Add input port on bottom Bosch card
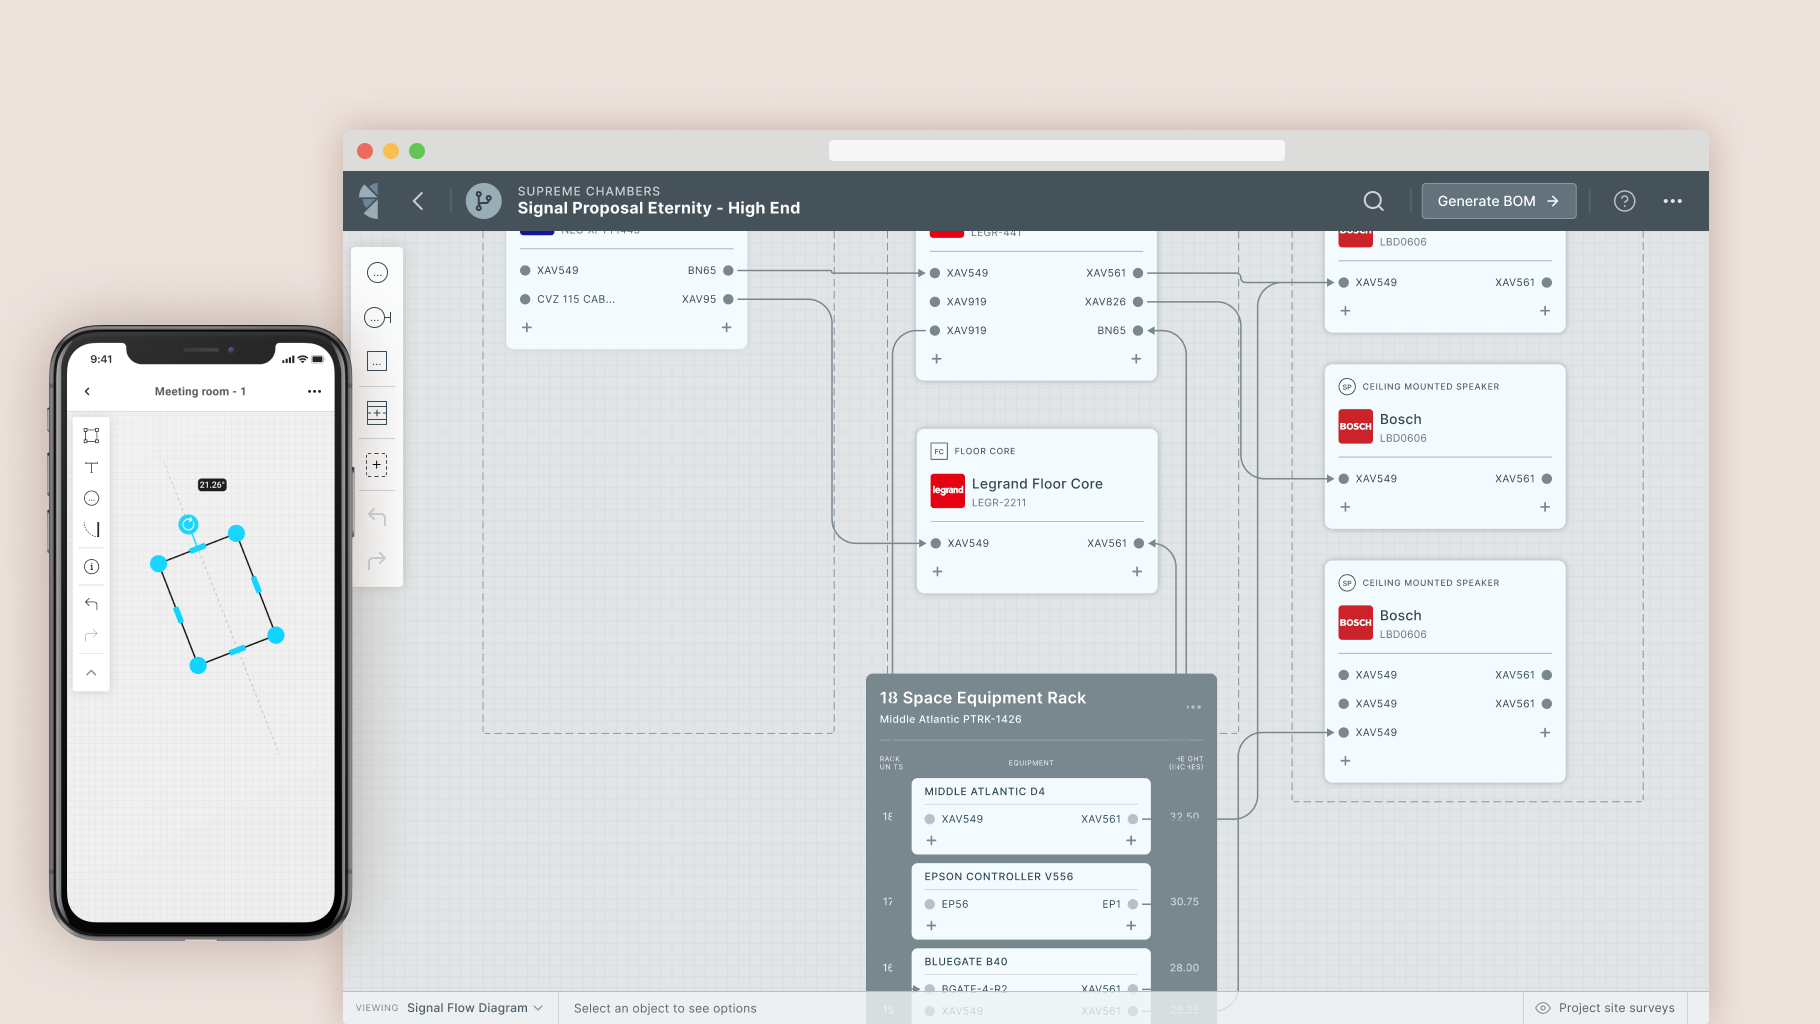1820x1024 pixels. tap(1345, 761)
